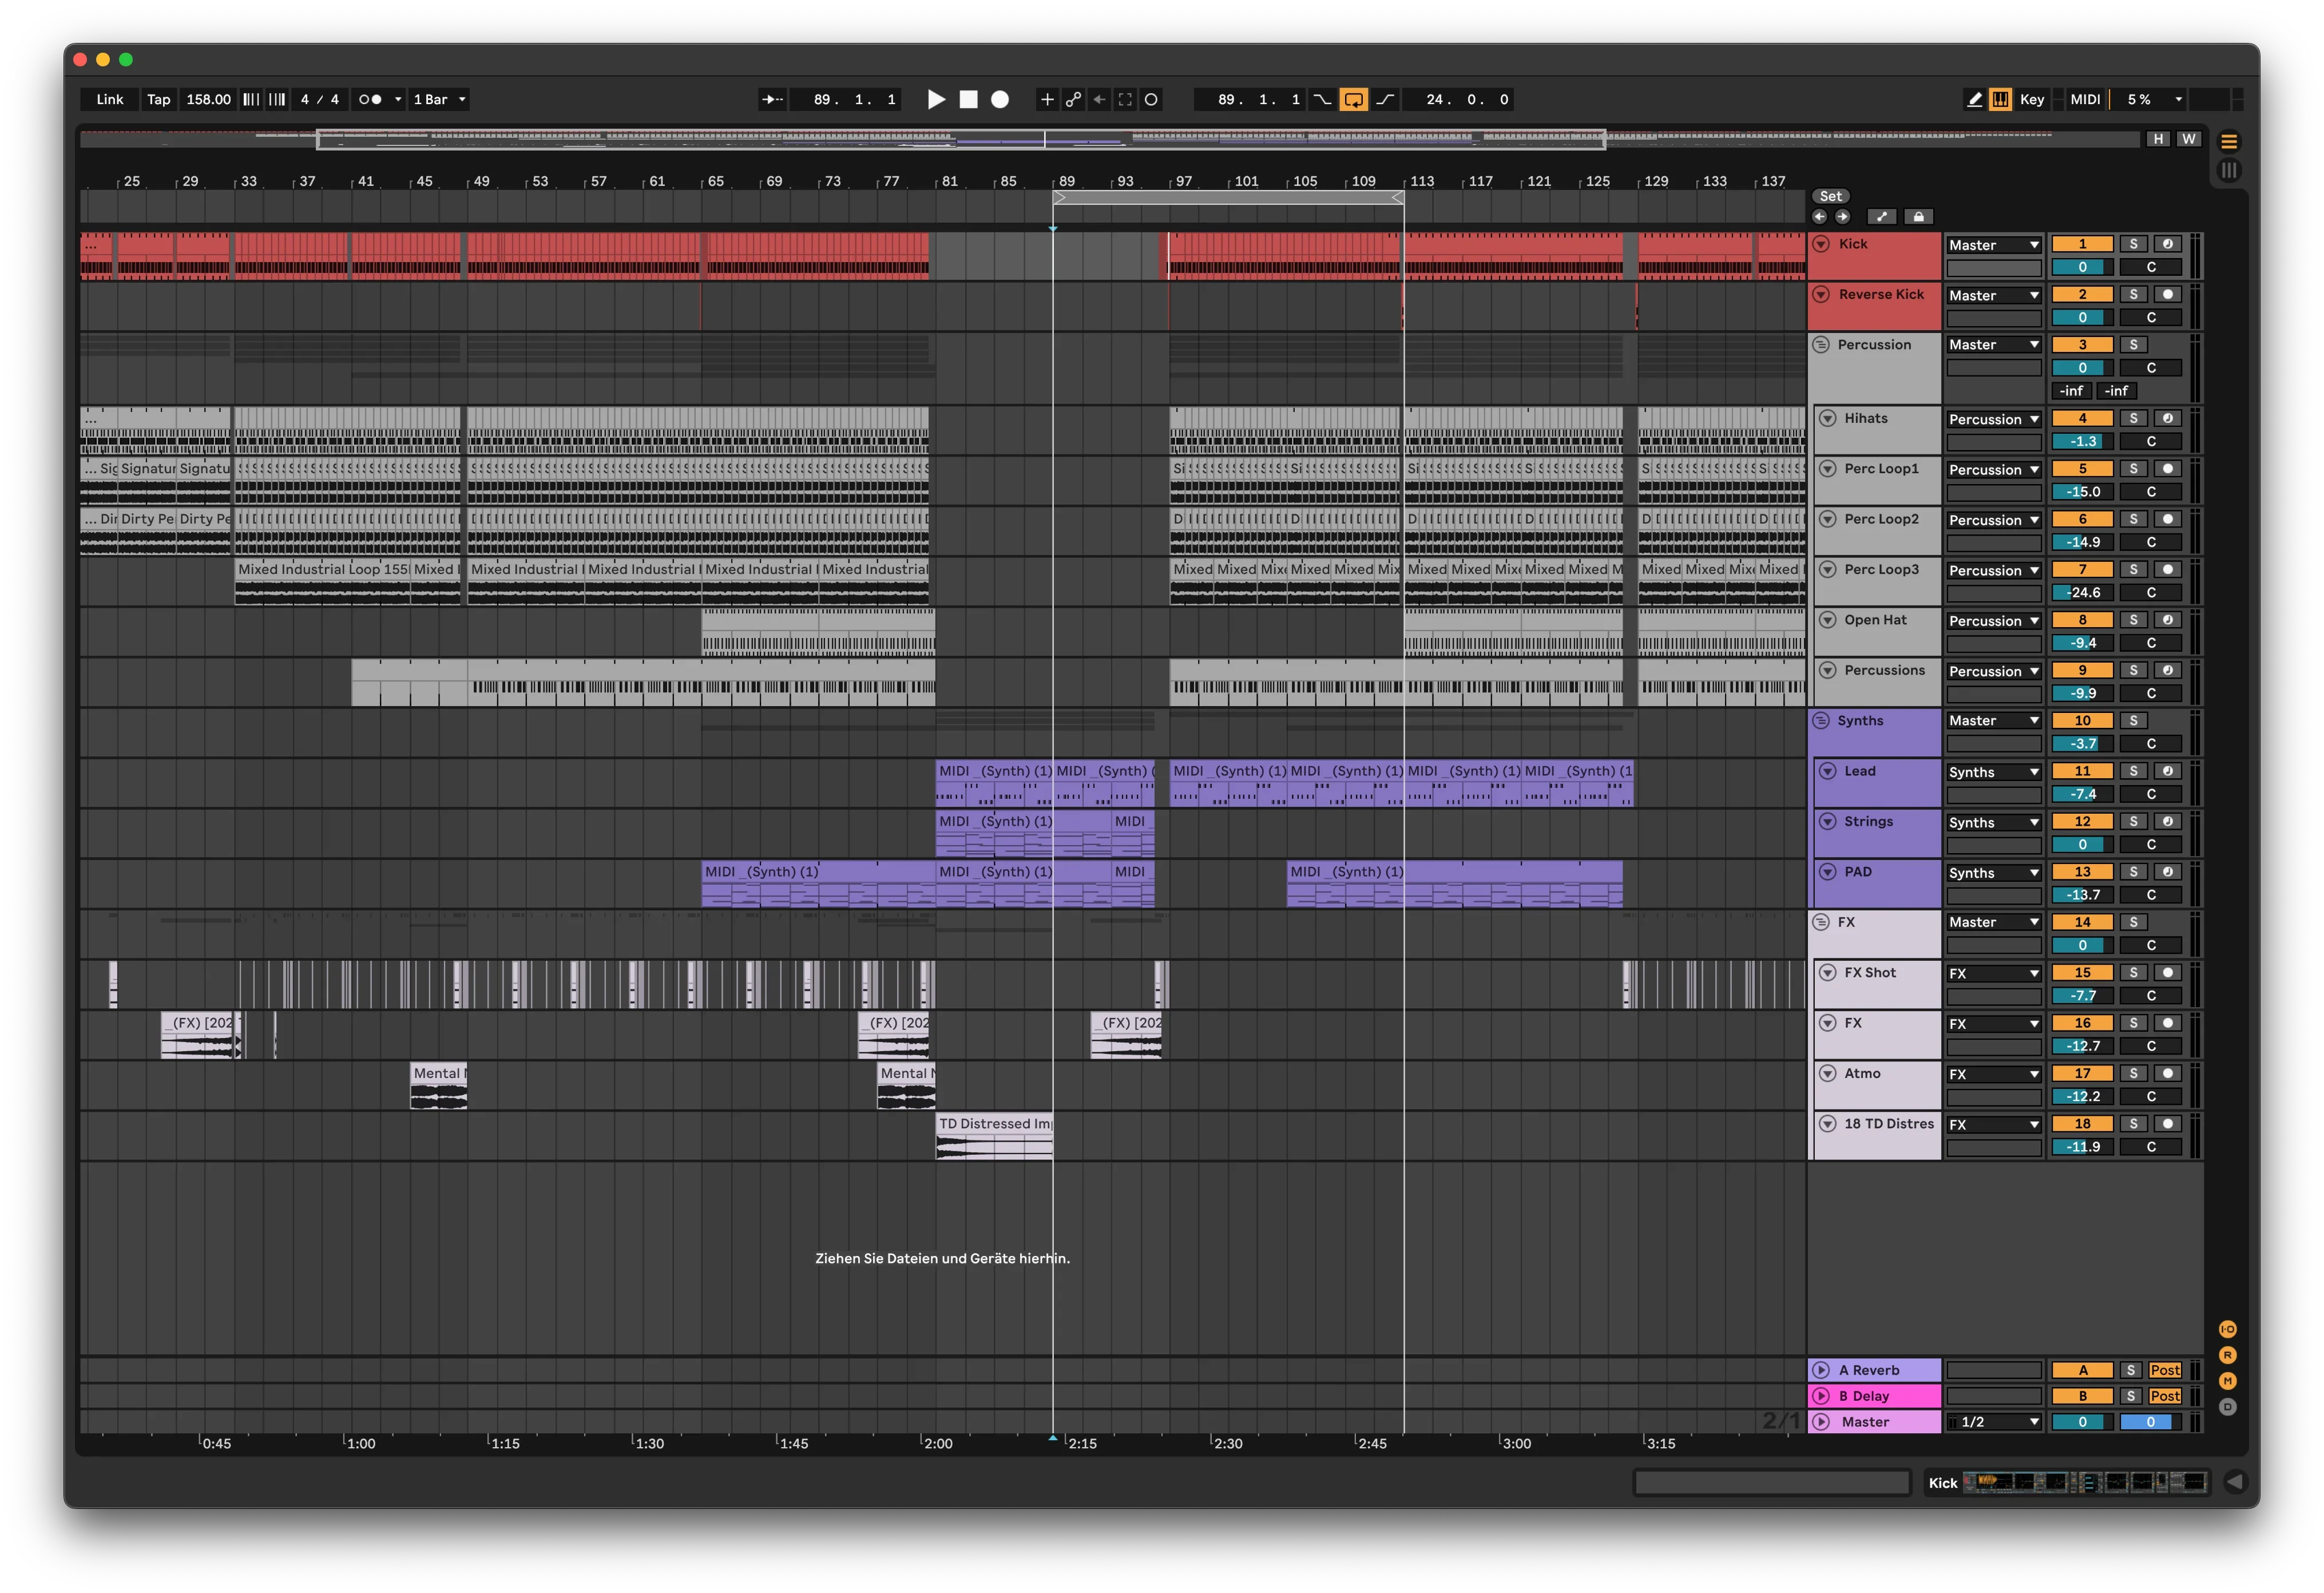This screenshot has width=2324, height=1593.
Task: Toggle Draw Mode pencil
Action: coord(1974,99)
